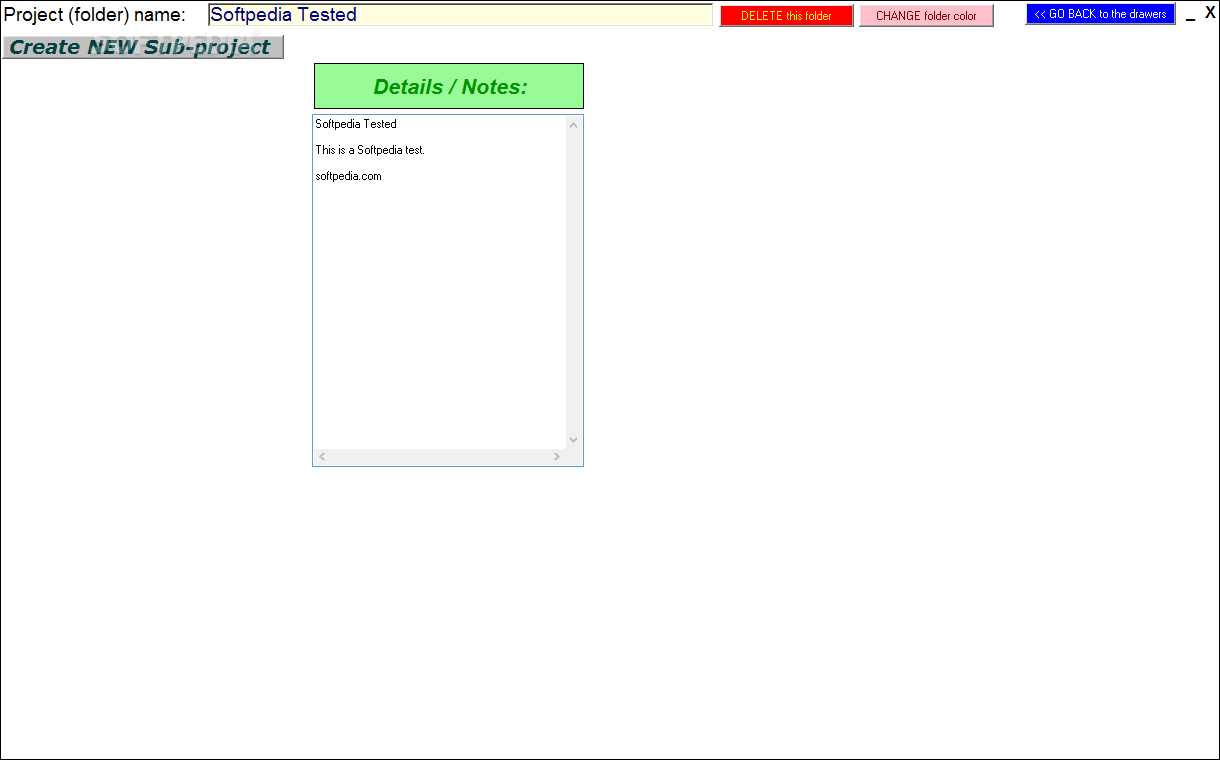1220x760 pixels.
Task: Click 'Softpedia Tested' line in notes
Action: point(356,124)
